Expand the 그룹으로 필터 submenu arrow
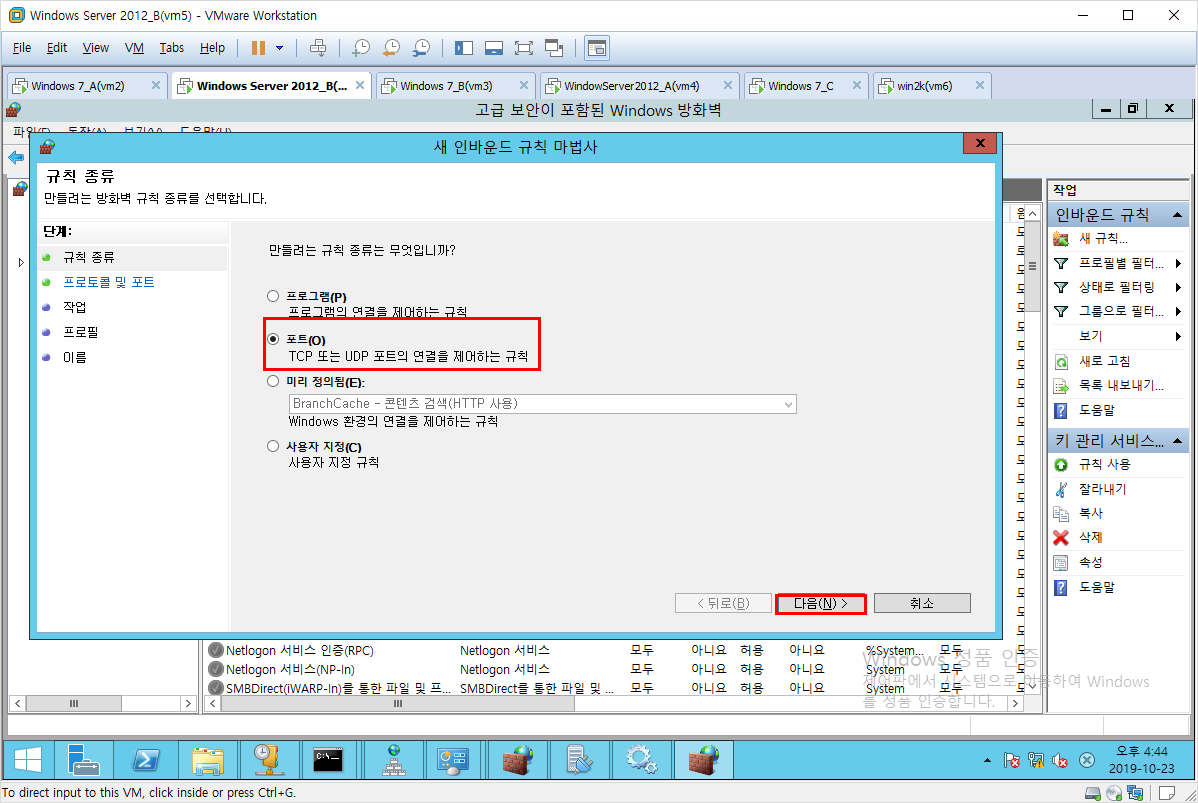The image size is (1198, 803). point(1178,312)
